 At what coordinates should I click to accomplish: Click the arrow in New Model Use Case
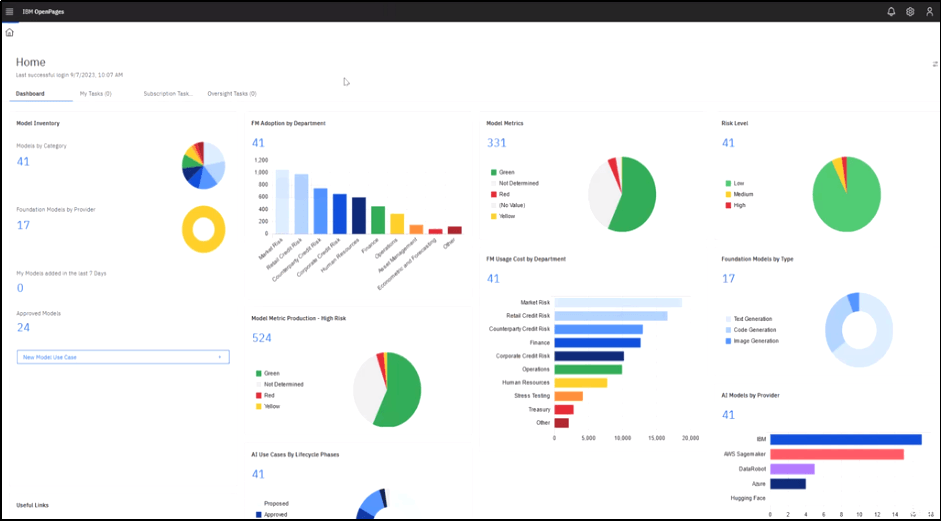coord(220,357)
